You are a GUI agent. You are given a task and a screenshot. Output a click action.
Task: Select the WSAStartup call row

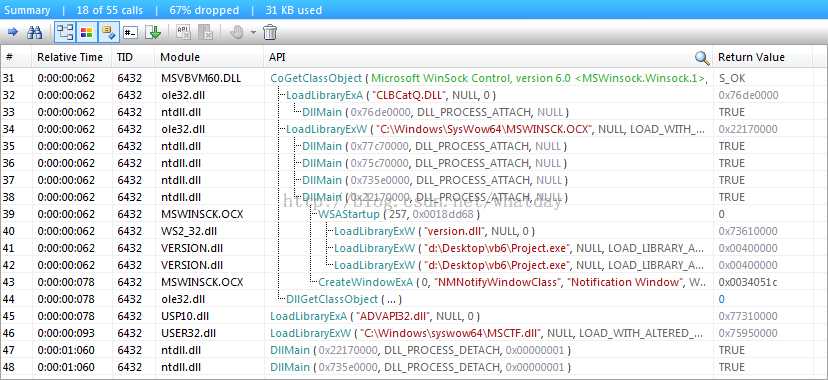414,214
